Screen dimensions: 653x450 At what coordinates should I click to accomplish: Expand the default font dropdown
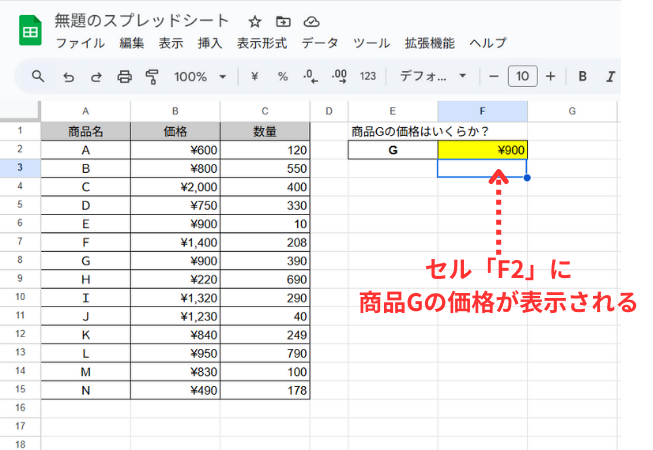pyautogui.click(x=433, y=76)
